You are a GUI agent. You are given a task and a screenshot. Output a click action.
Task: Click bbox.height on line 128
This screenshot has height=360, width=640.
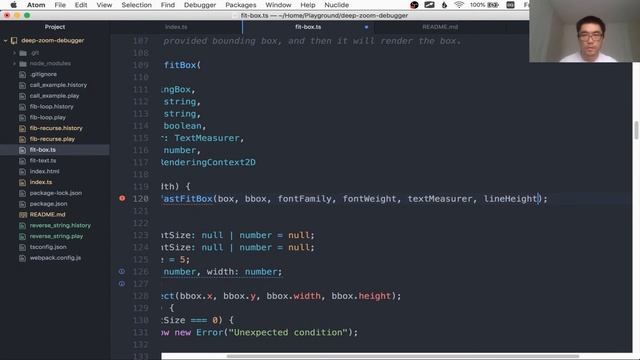(x=361, y=296)
